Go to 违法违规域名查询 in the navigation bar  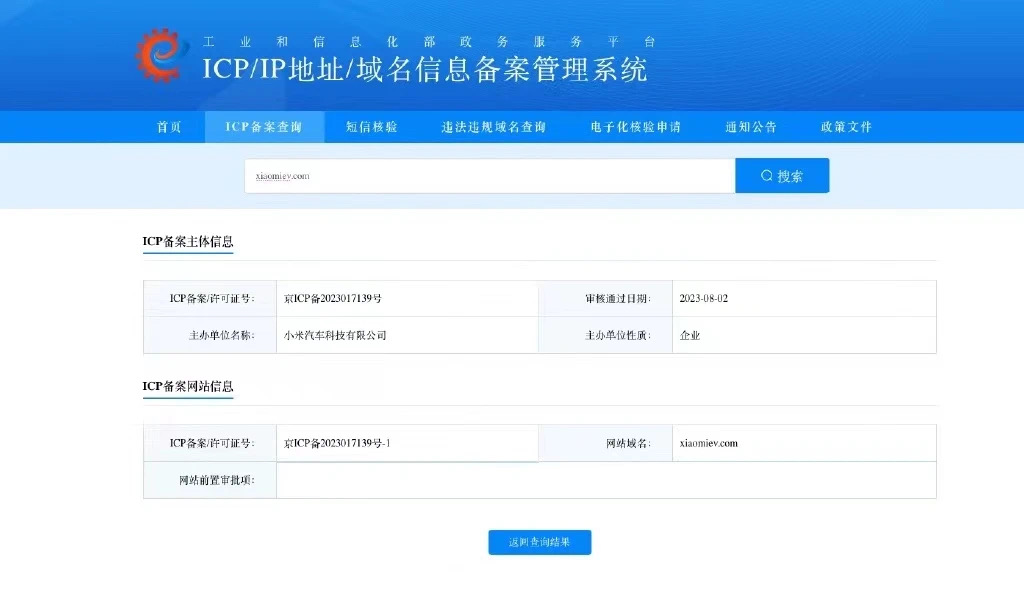[x=494, y=127]
